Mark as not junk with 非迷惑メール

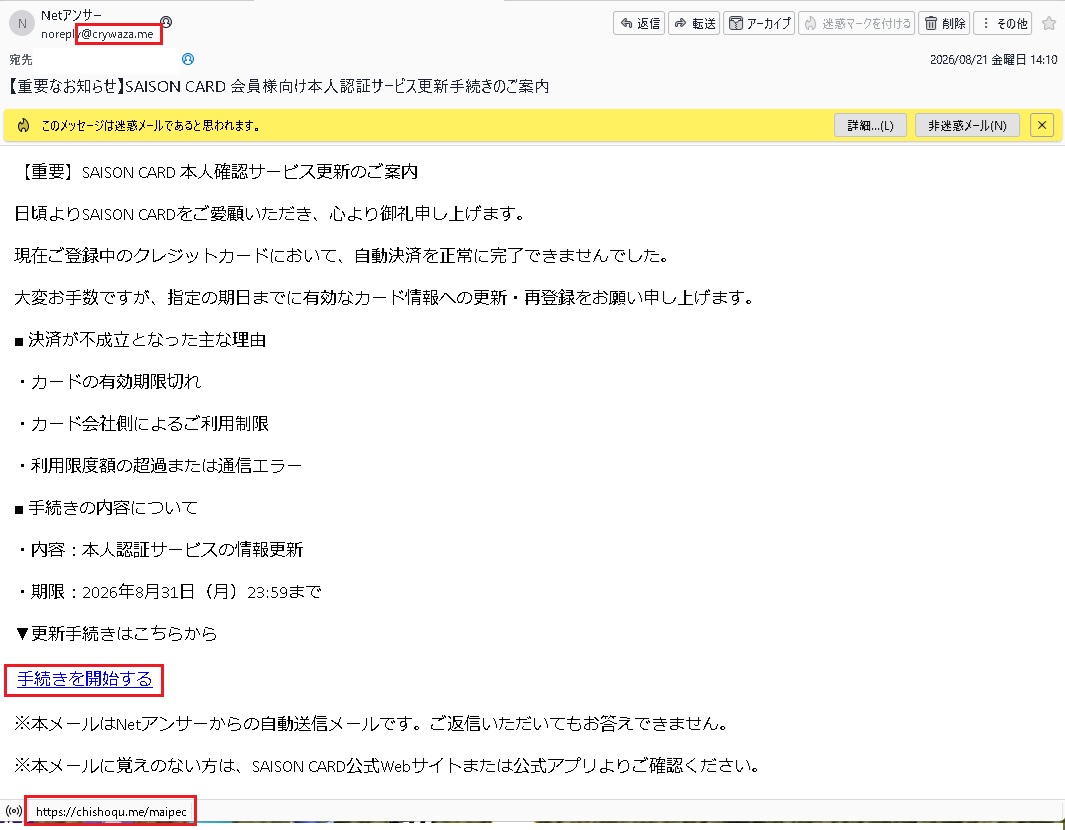(x=967, y=126)
